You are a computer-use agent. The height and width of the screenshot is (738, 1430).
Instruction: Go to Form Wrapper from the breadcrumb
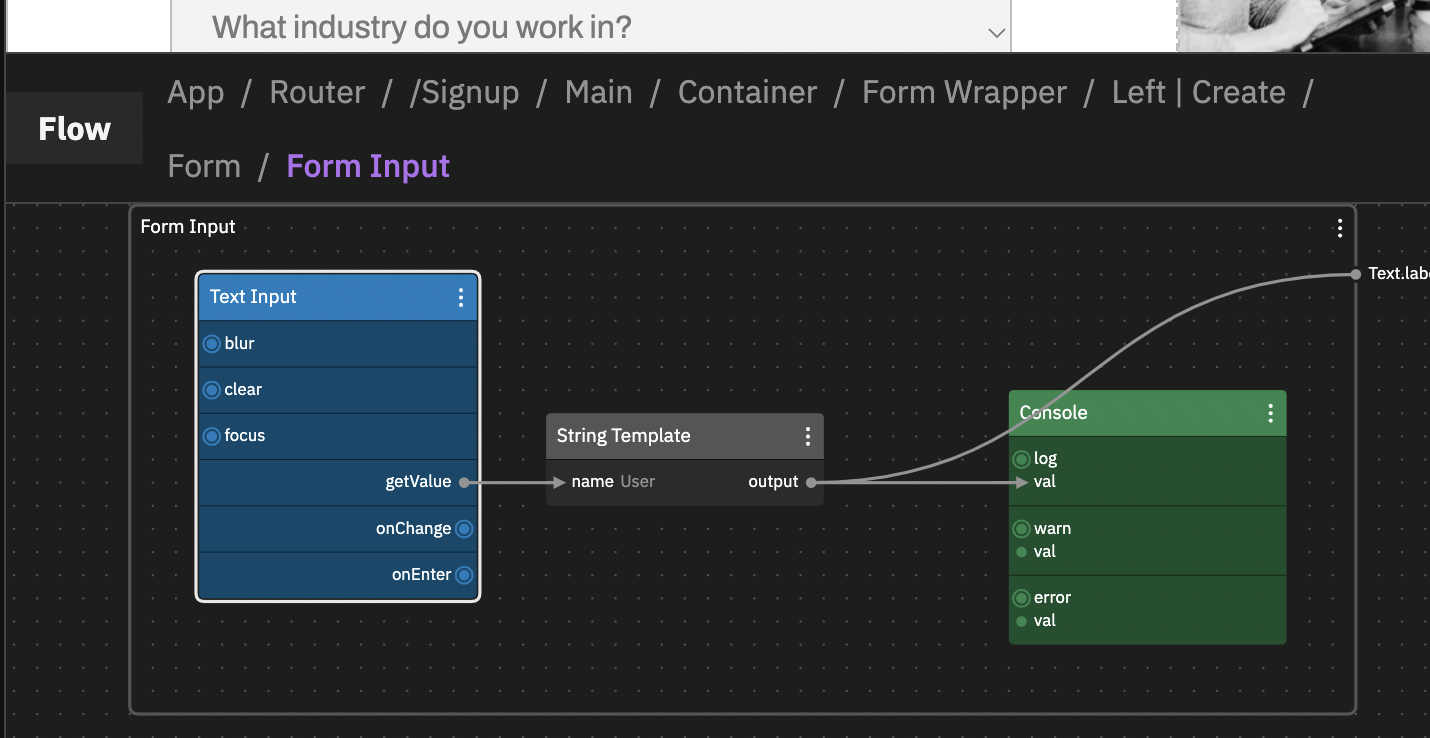pyautogui.click(x=963, y=92)
